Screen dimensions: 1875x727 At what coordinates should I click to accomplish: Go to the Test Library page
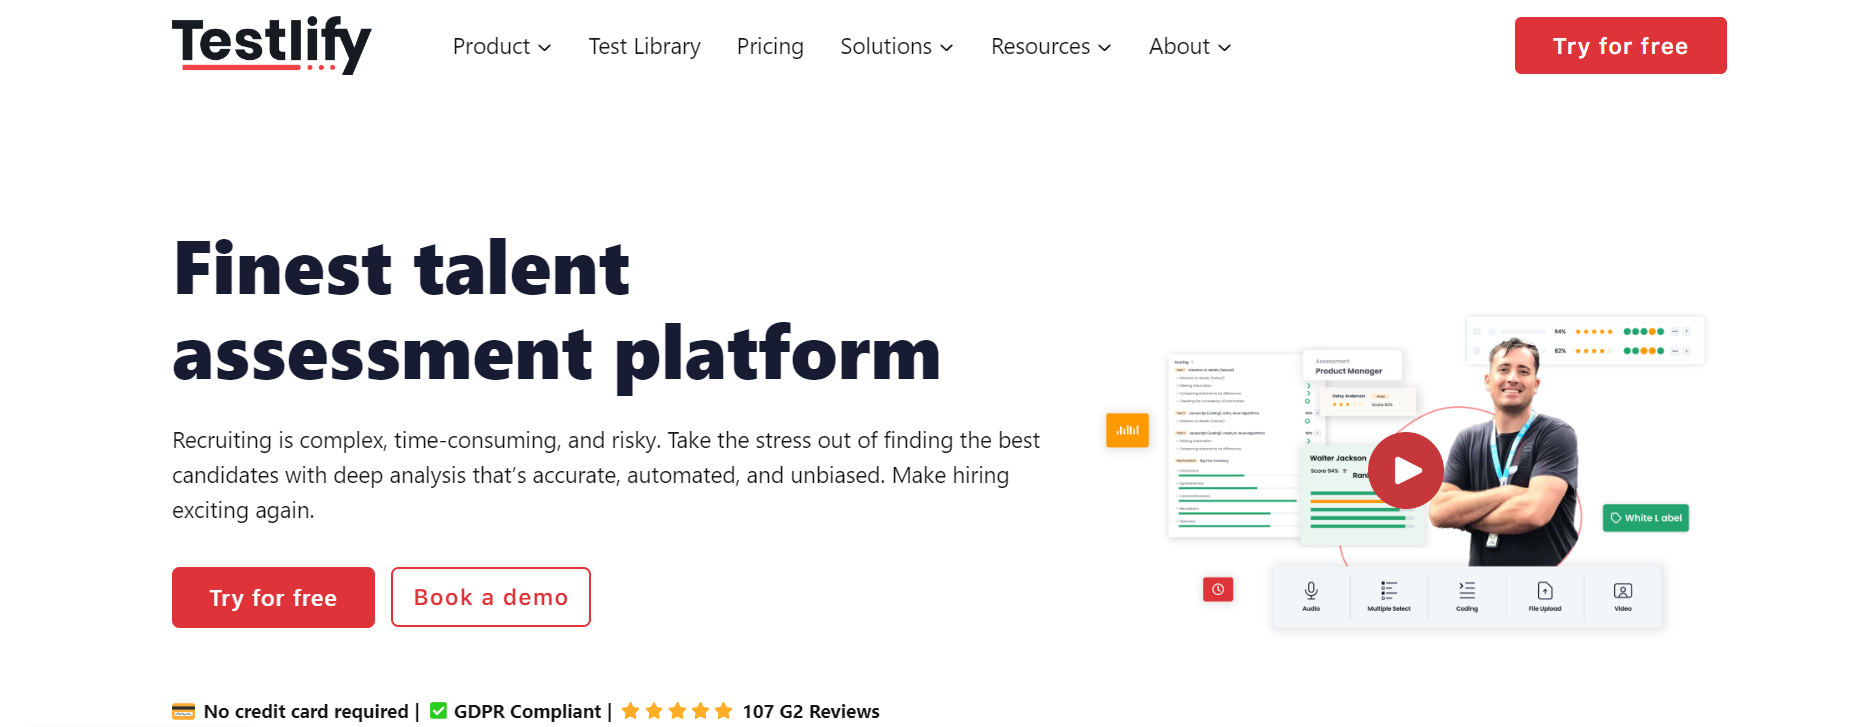[x=644, y=47]
